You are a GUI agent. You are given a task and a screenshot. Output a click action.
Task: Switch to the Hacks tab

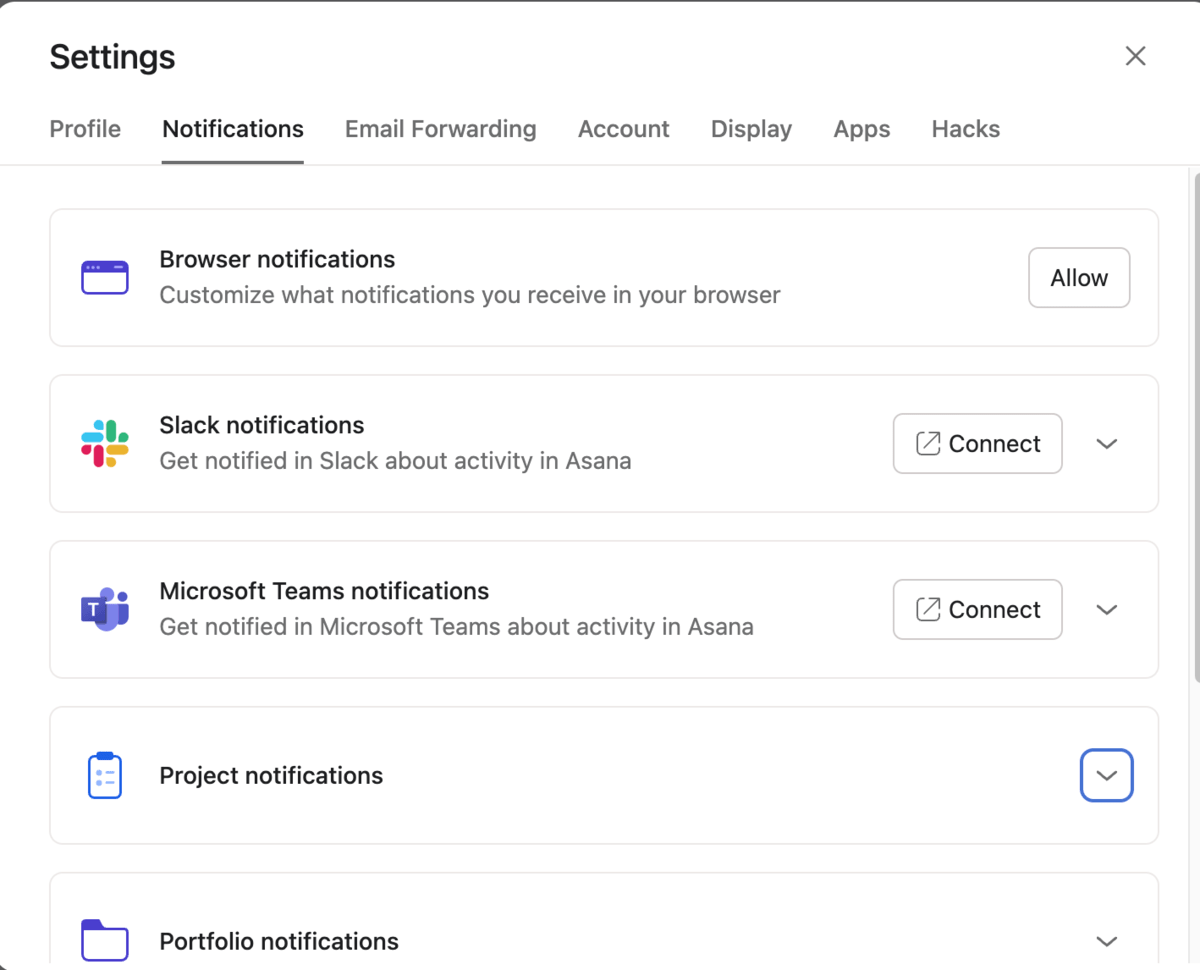(965, 129)
